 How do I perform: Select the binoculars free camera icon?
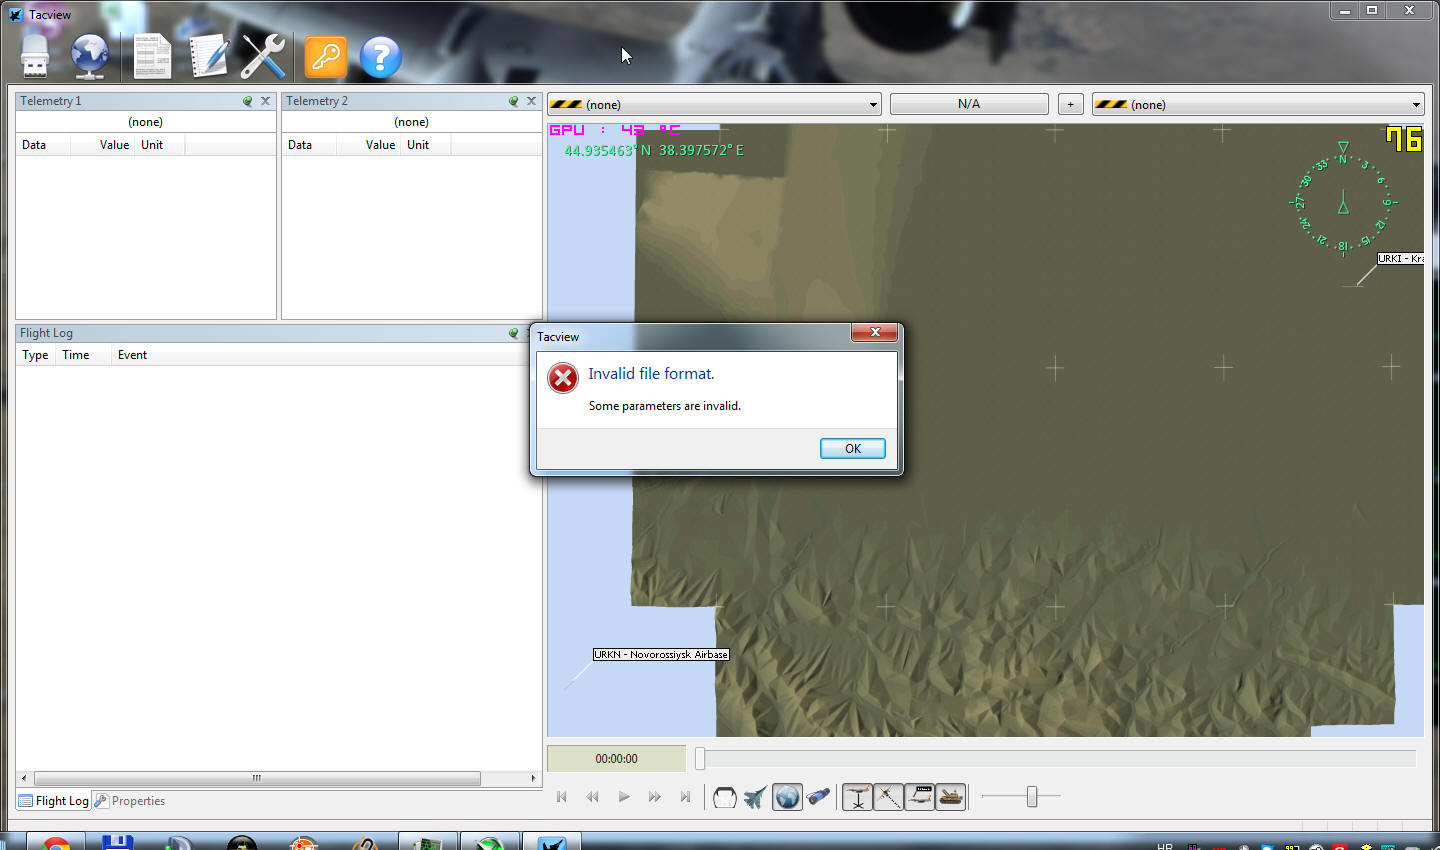coord(818,797)
